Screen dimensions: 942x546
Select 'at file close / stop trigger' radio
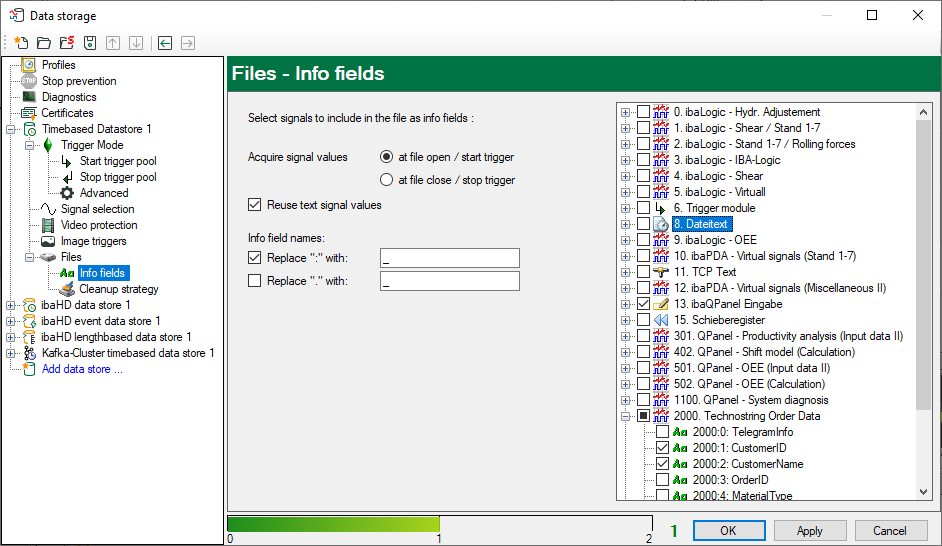pos(387,180)
